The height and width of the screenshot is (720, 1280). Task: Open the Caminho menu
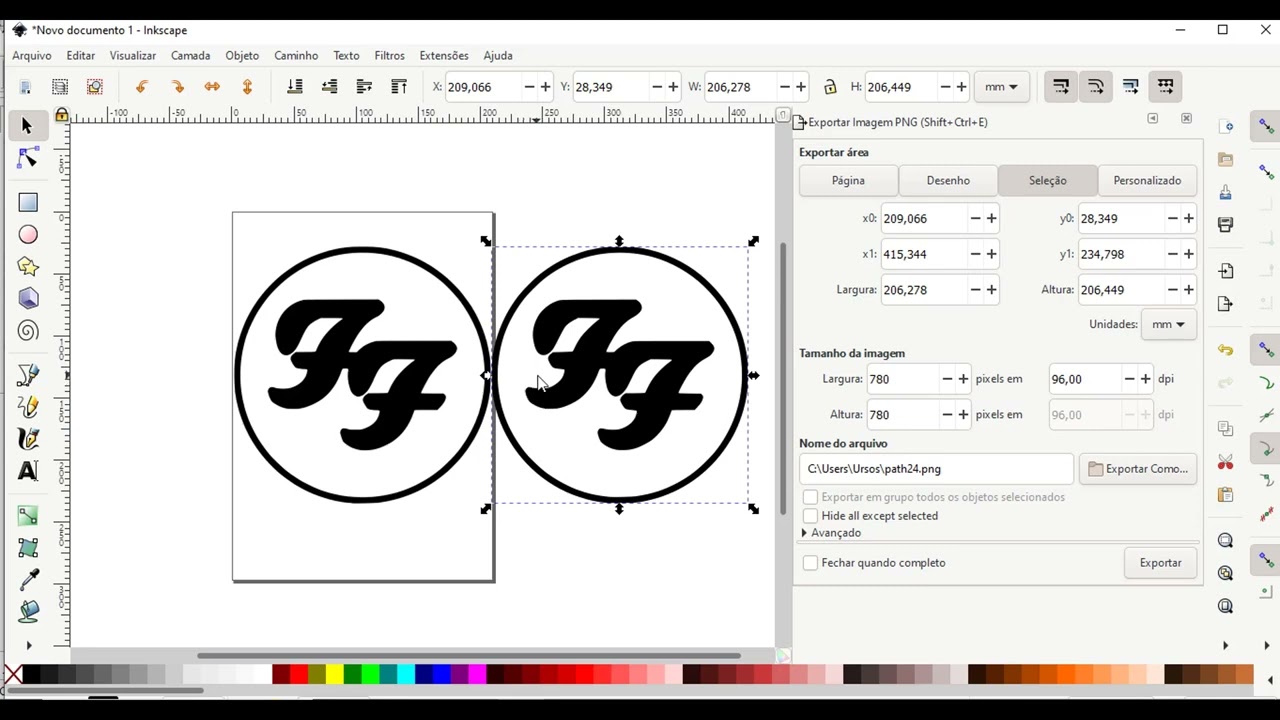pos(296,56)
